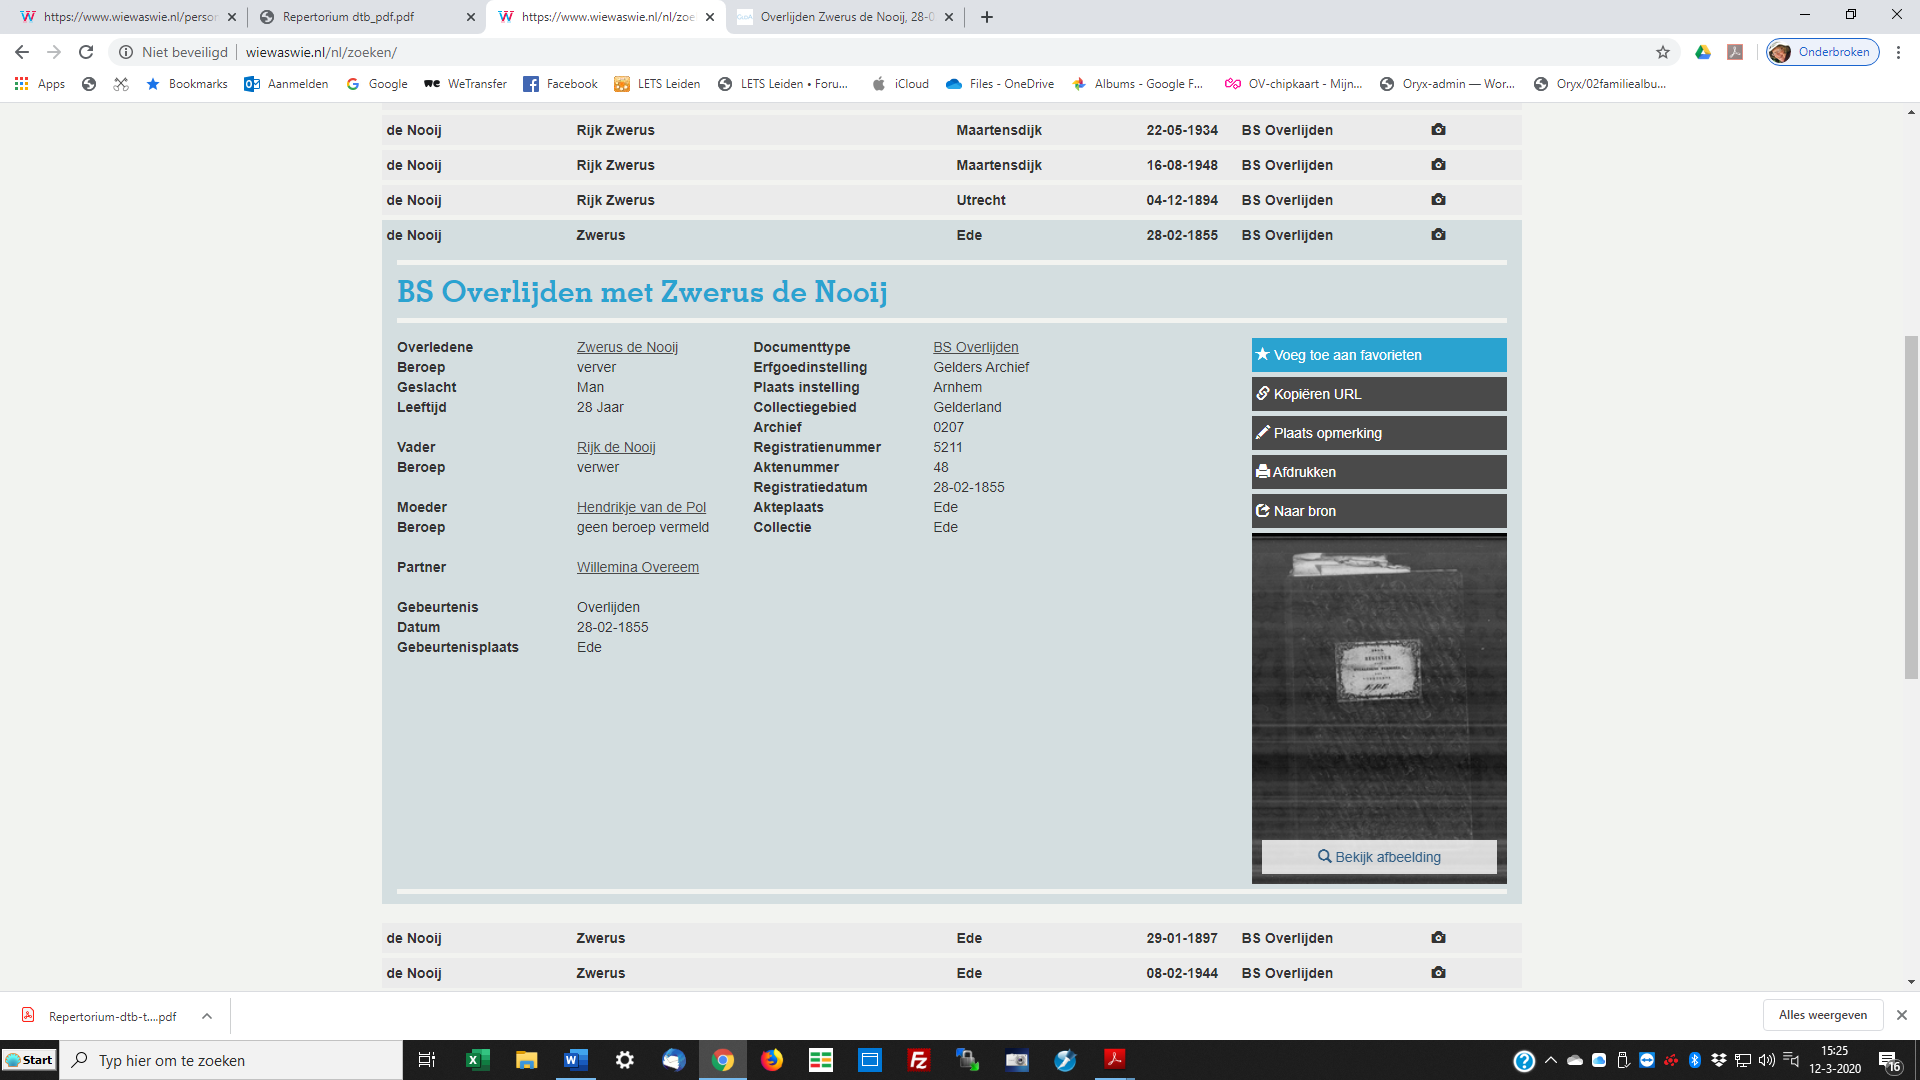Open Chrome three-dot menu
Viewport: 1920px width, 1080px height.
pos(1898,52)
